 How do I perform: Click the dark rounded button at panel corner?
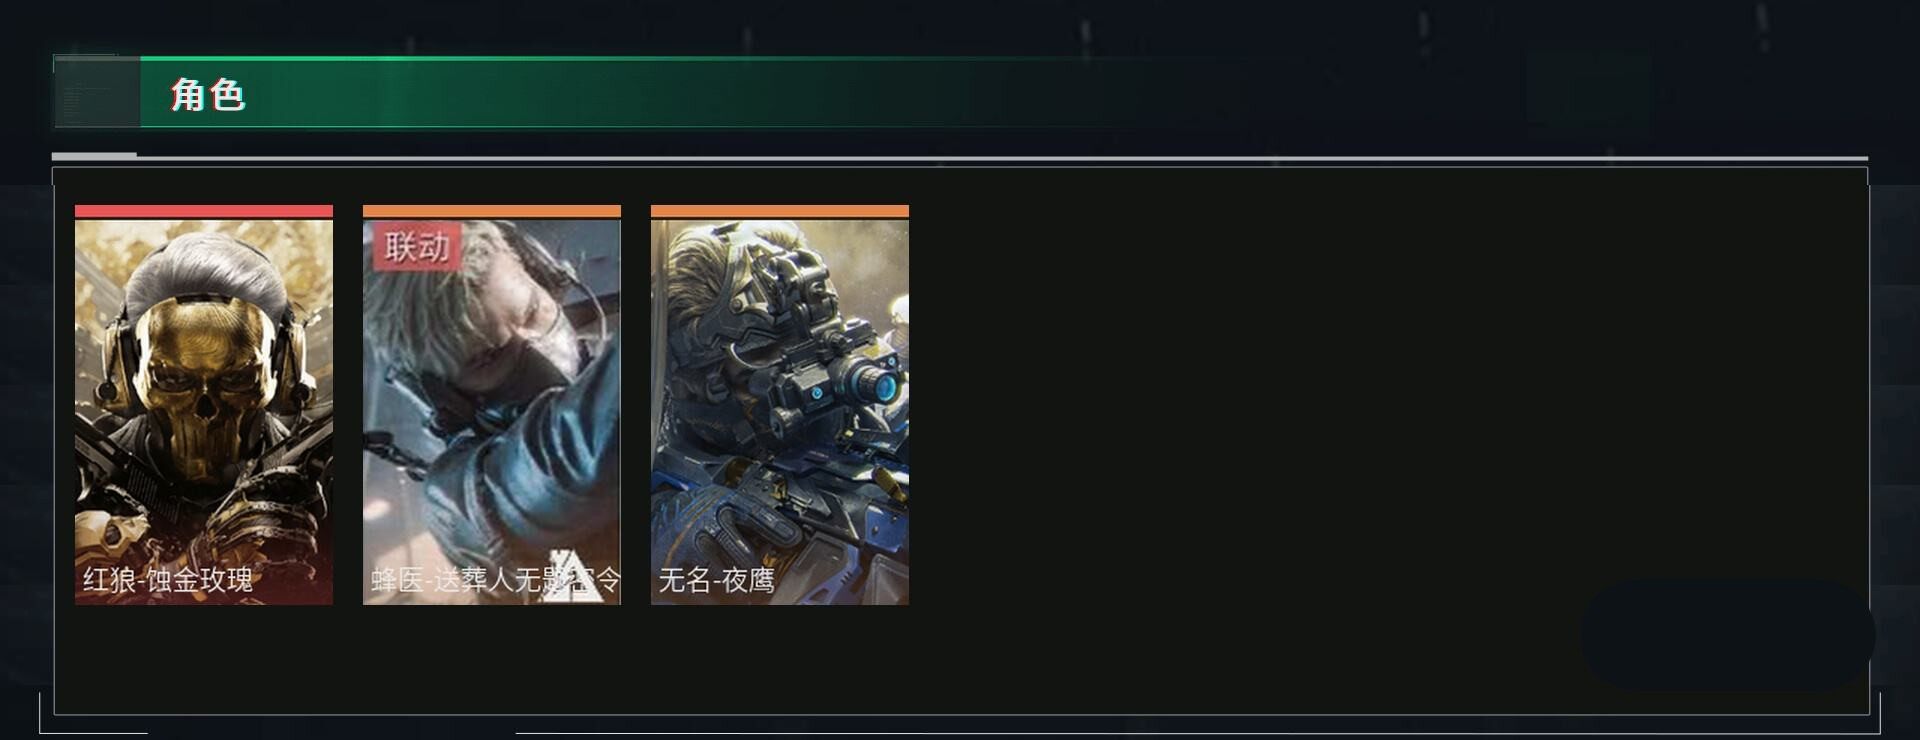(x=1728, y=635)
